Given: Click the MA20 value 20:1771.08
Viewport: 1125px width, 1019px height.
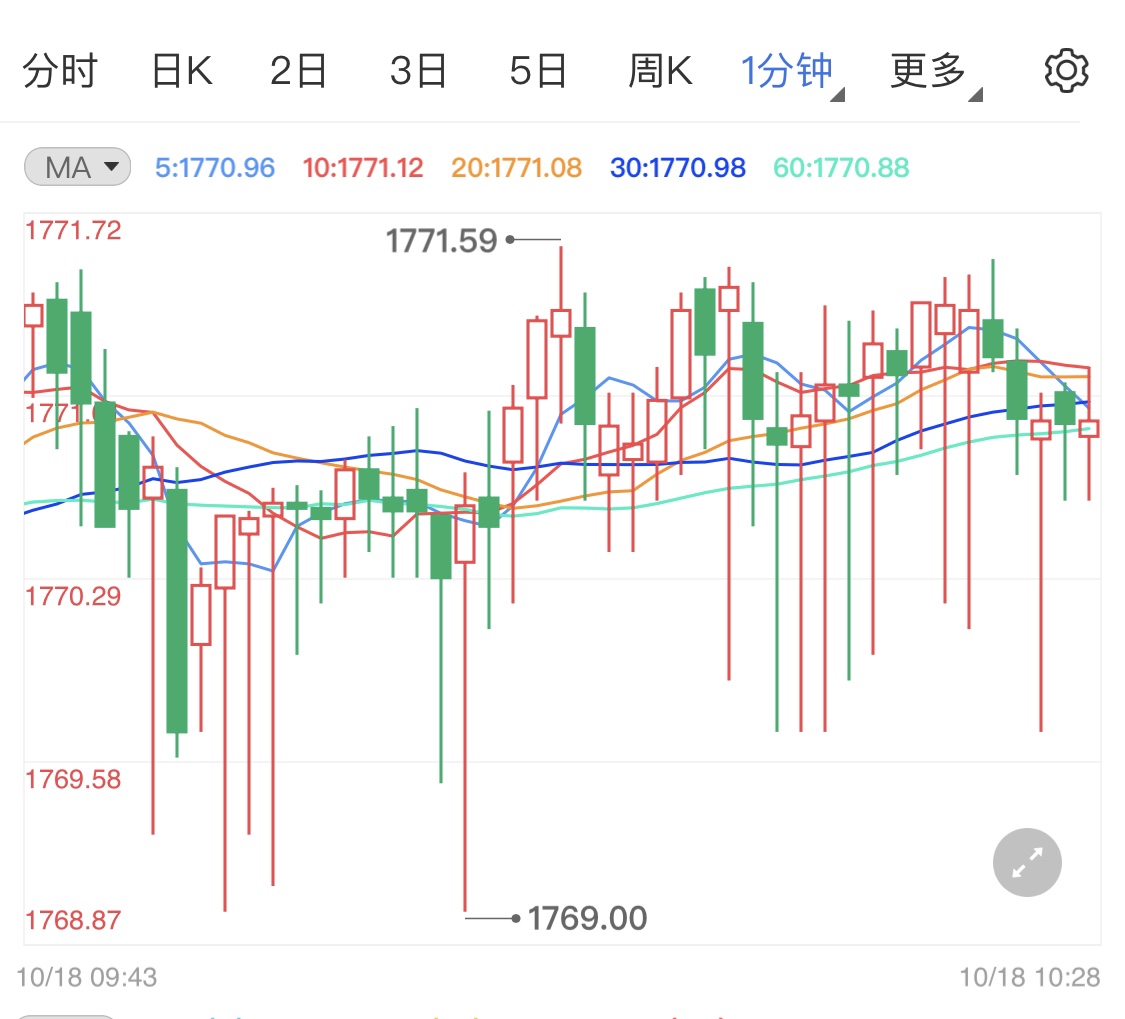Looking at the screenshot, I should 516,168.
